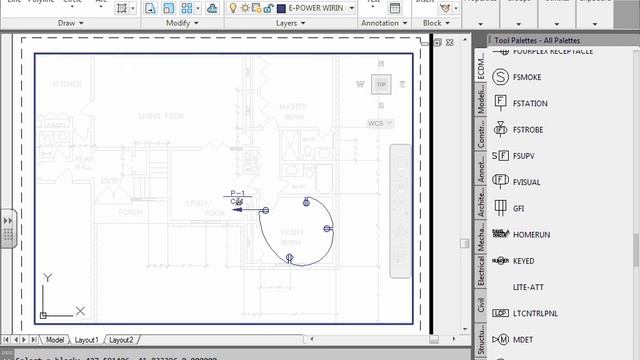Maximize the viewport with the restore icon
This screenshot has width=640, height=360.
tap(438, 42)
